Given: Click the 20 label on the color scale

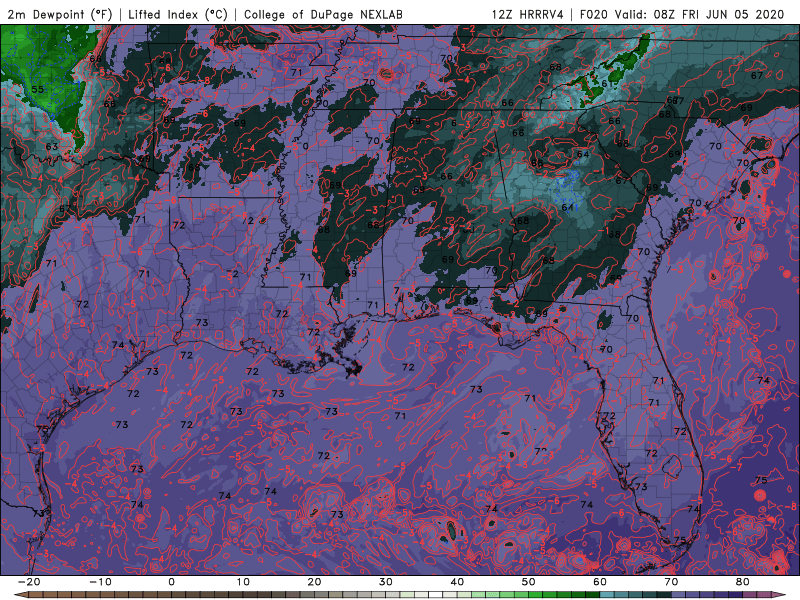Looking at the screenshot, I should pyautogui.click(x=314, y=582).
